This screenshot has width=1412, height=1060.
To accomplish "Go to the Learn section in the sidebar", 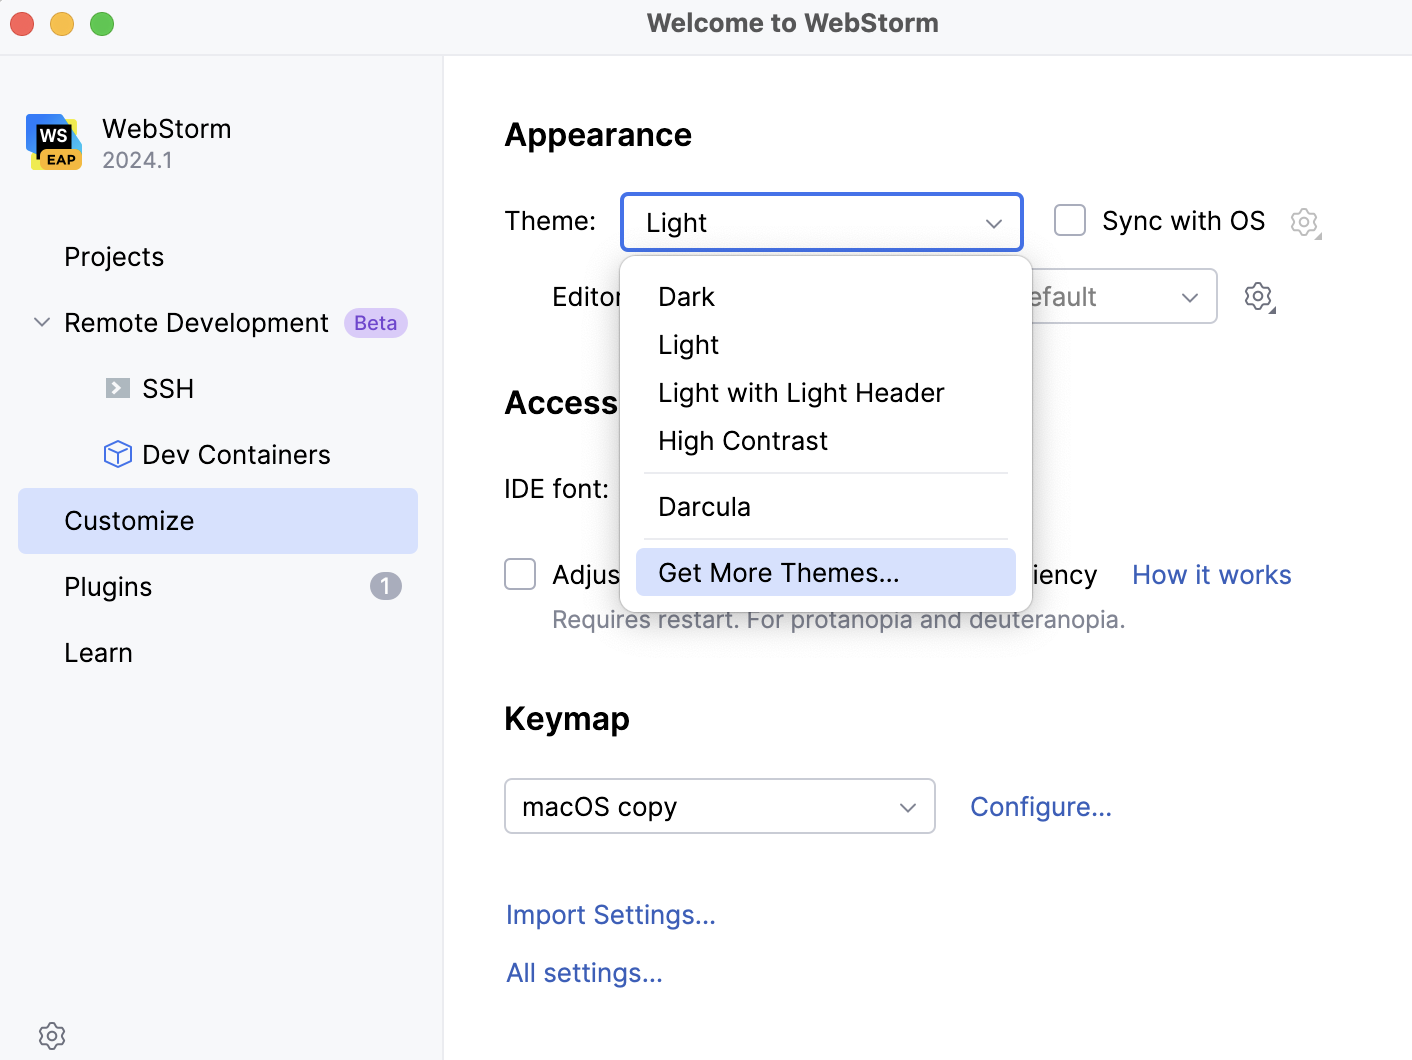I will (x=98, y=652).
